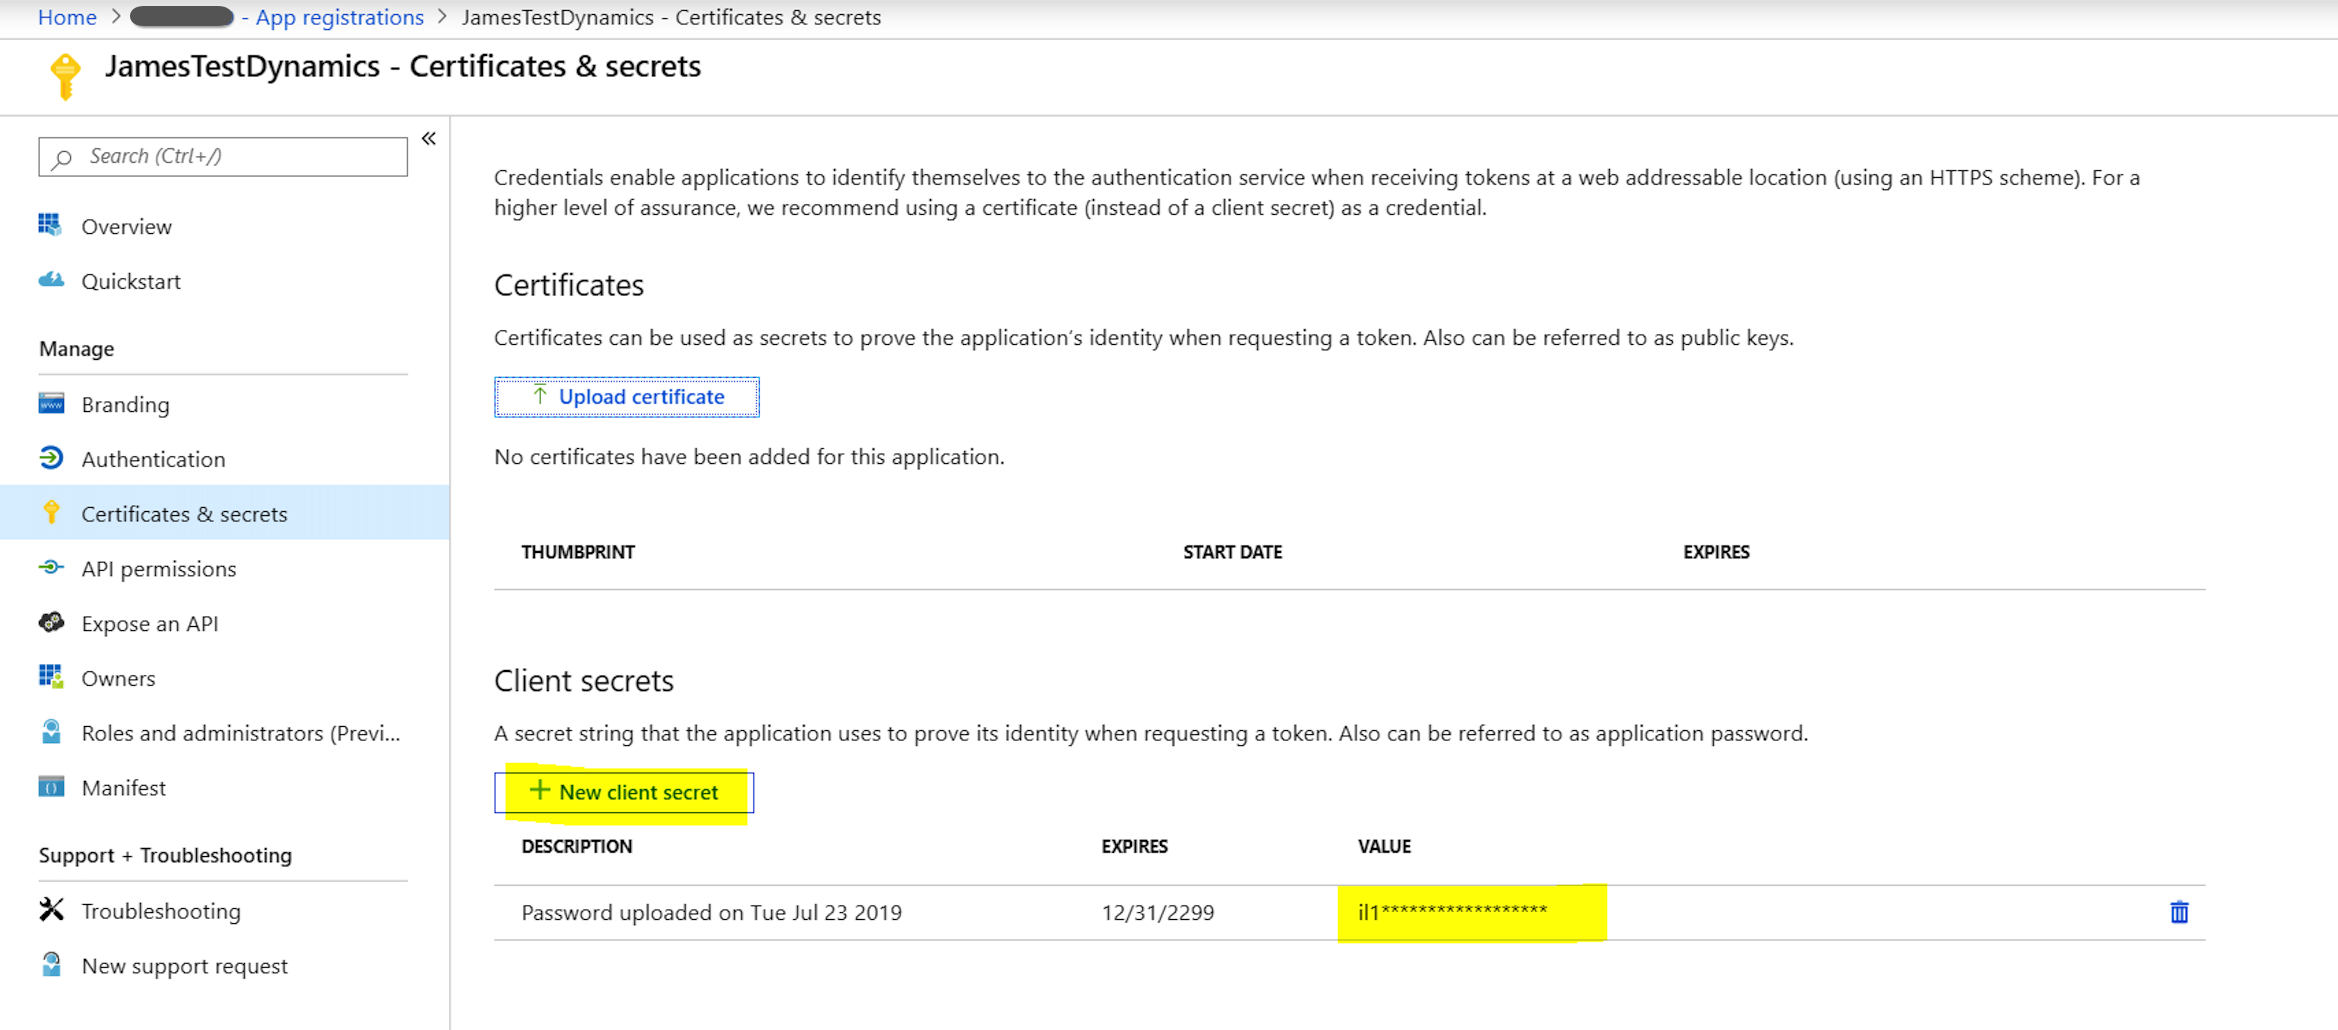
Task: Click the Authentication arrow icon
Action: (x=51, y=458)
